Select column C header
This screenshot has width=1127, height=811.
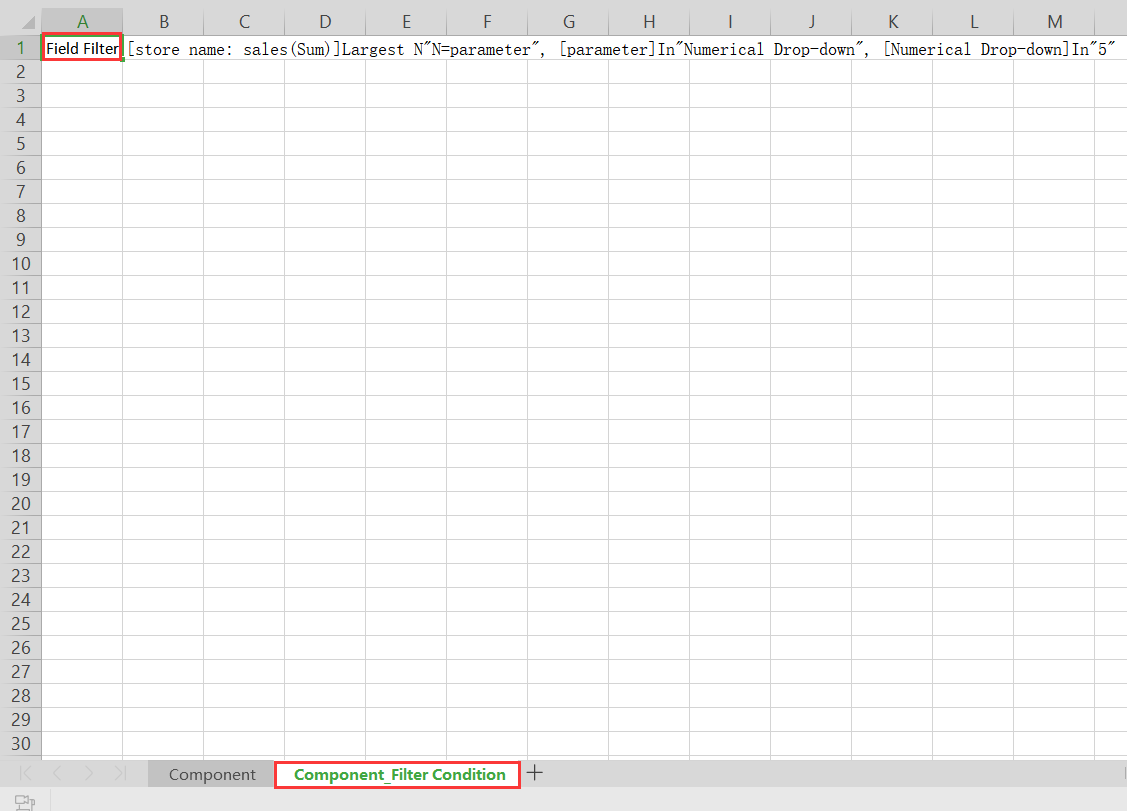click(x=244, y=22)
